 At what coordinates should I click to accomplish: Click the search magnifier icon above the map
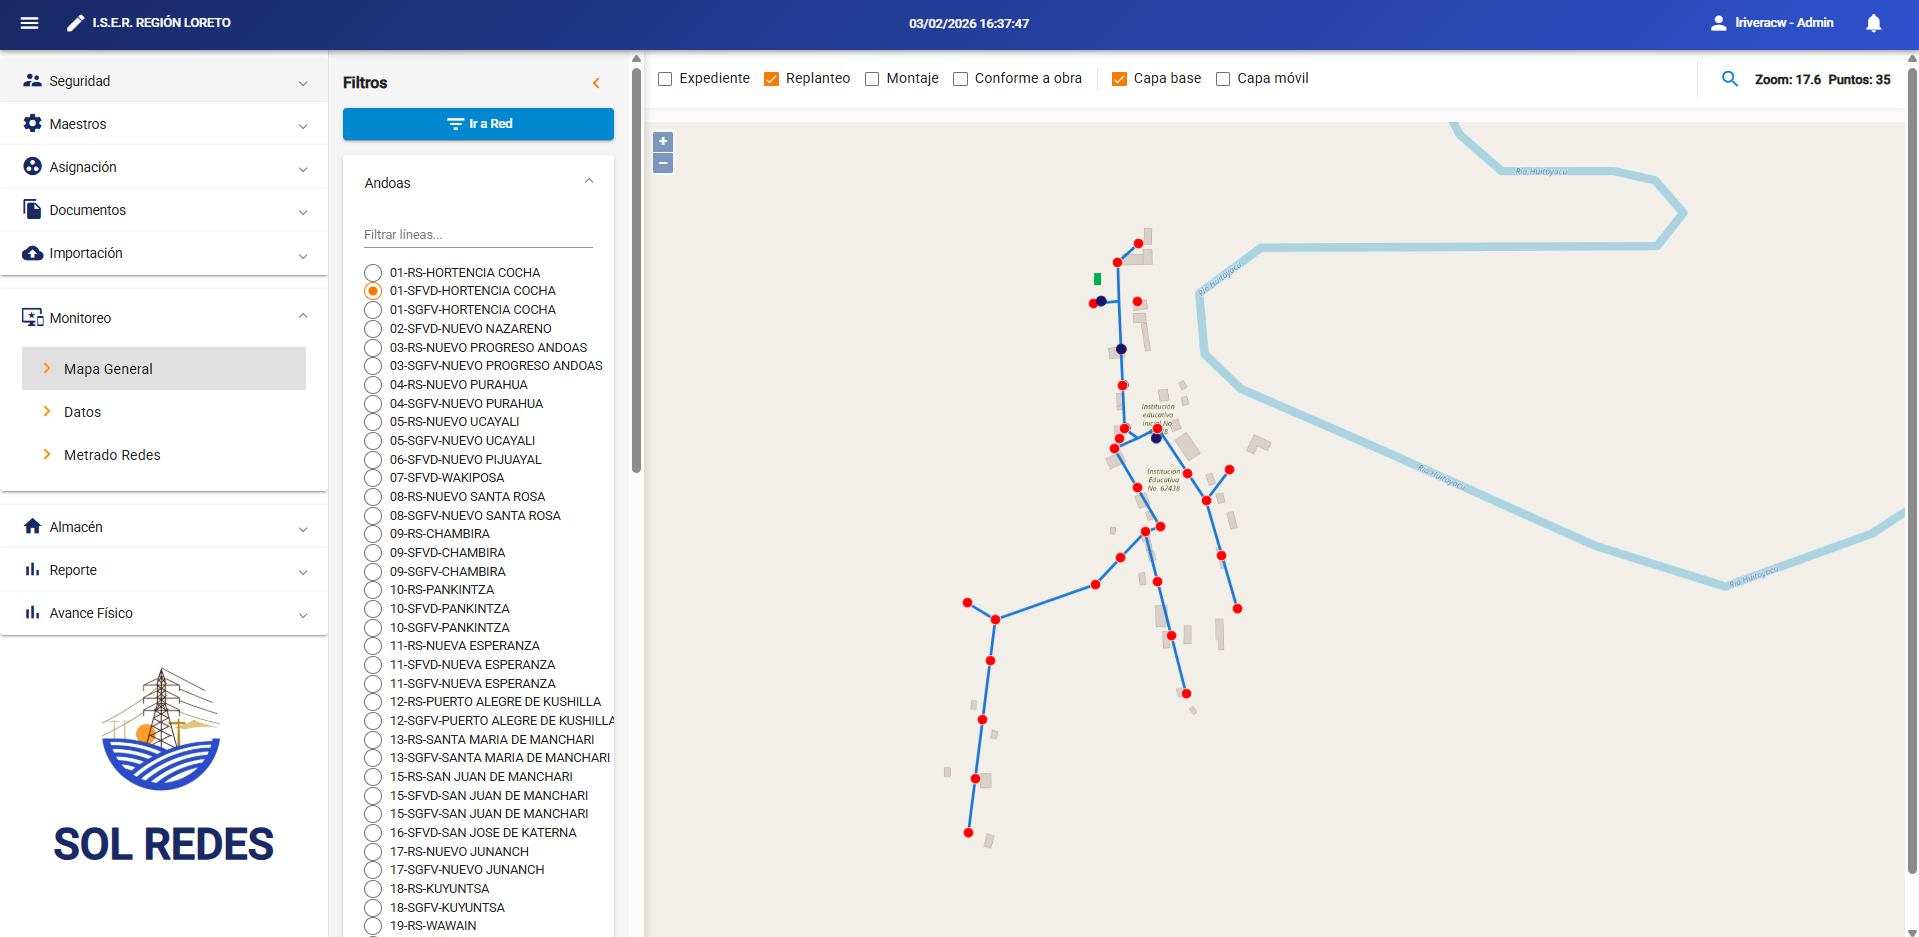(1731, 78)
